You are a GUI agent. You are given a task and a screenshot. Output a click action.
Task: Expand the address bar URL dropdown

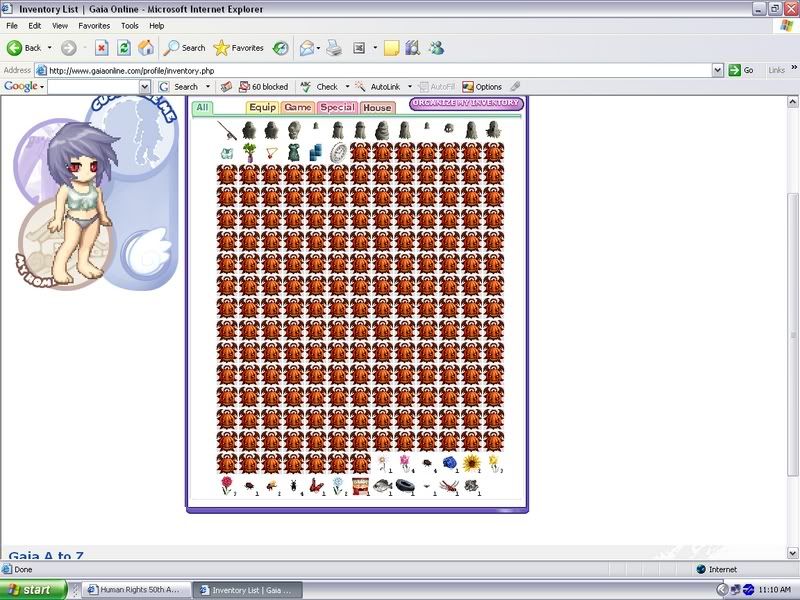coord(717,70)
